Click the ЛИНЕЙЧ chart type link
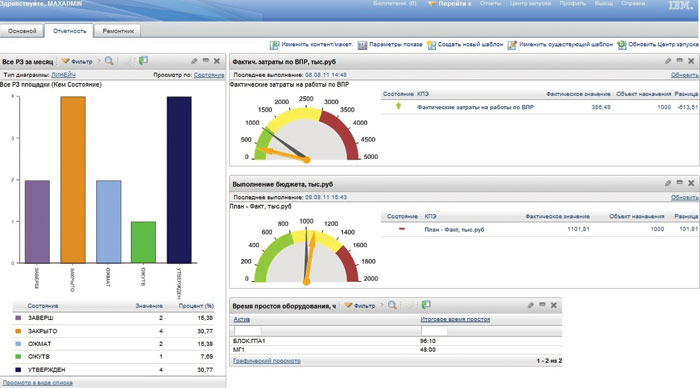The image size is (700, 388). coord(63,75)
